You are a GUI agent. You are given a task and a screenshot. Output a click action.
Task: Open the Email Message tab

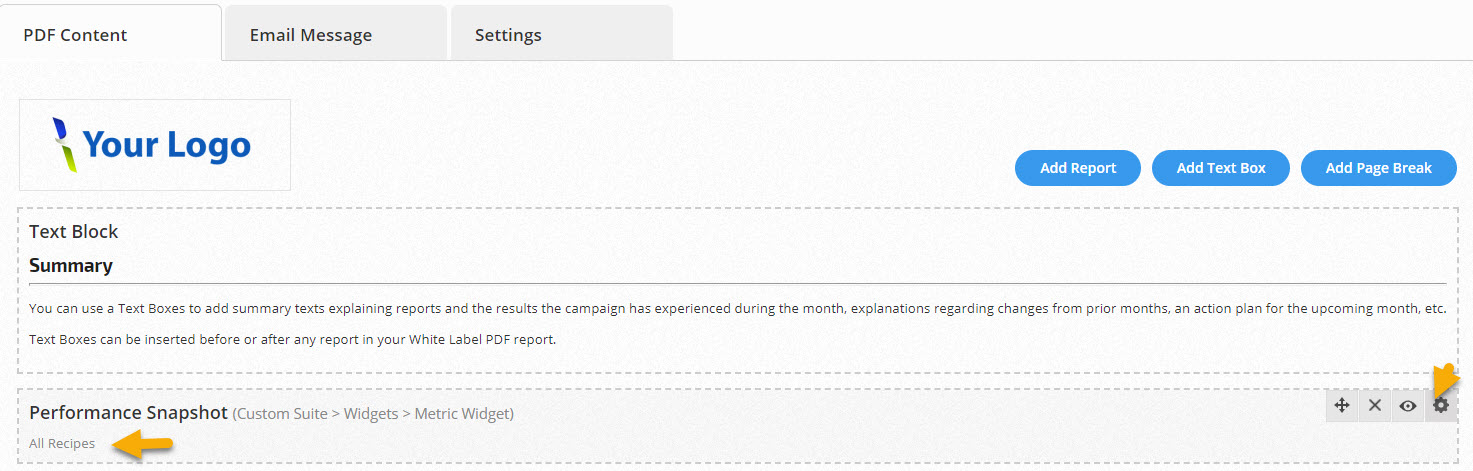tap(311, 35)
